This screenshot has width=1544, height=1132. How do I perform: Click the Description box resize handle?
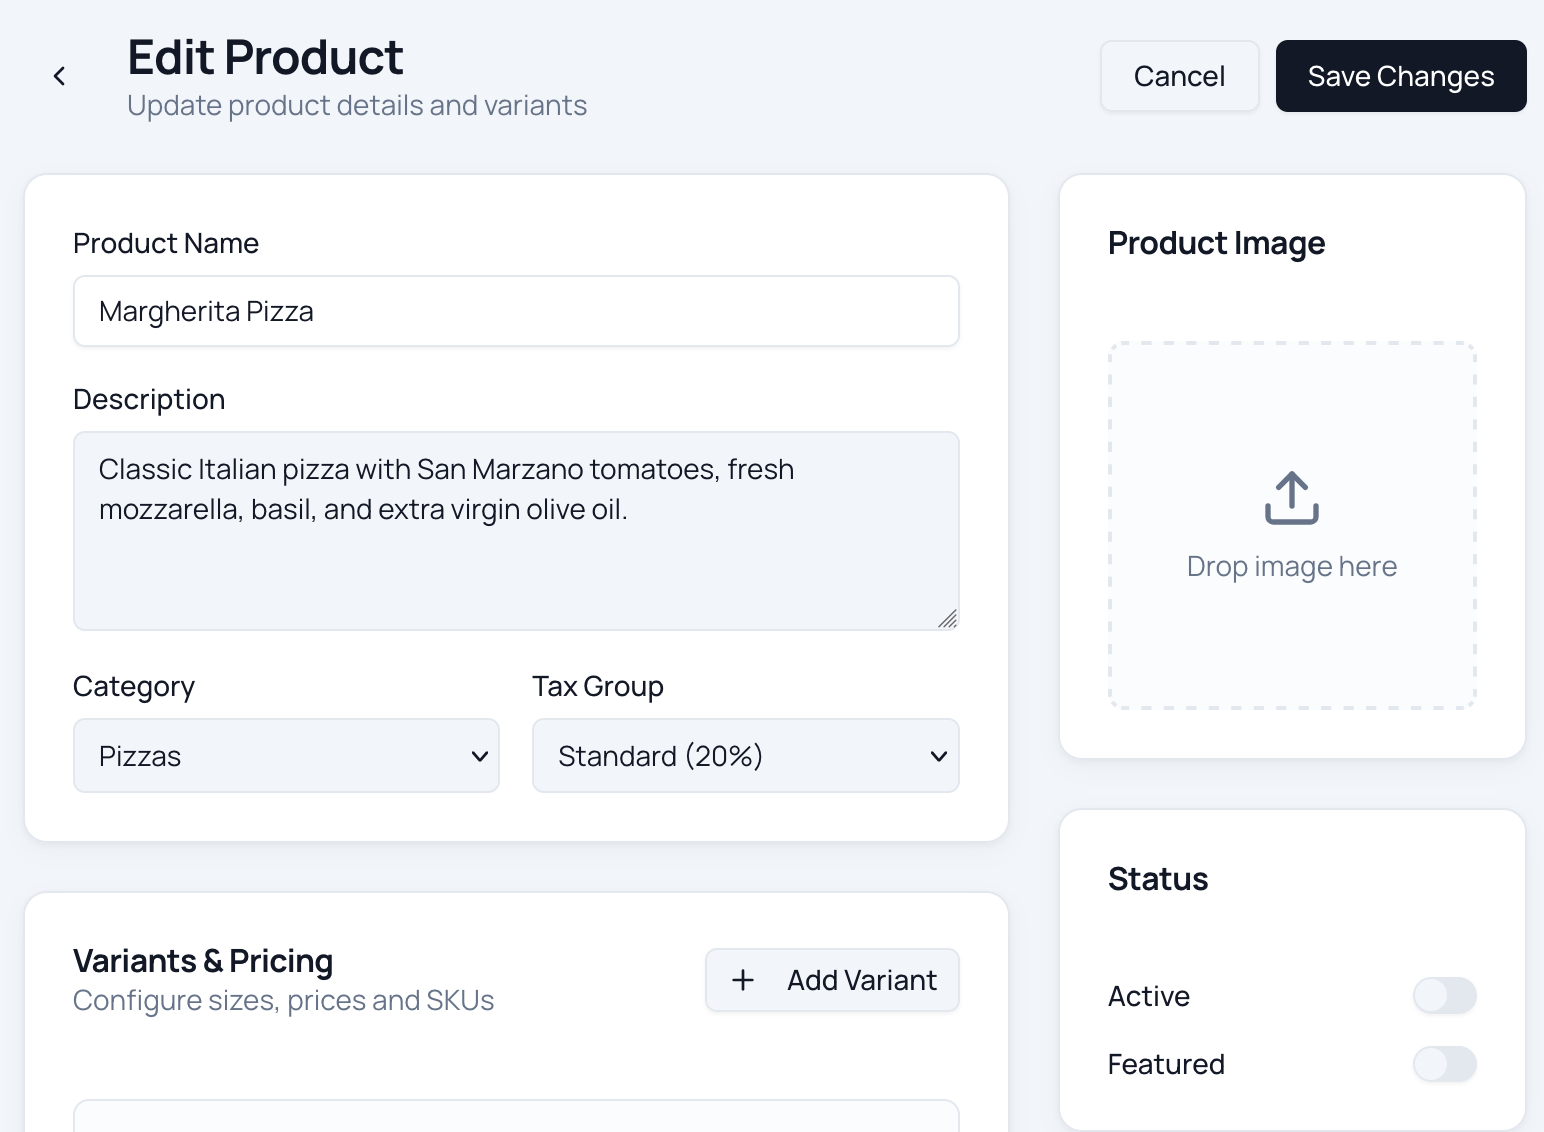[x=947, y=619]
